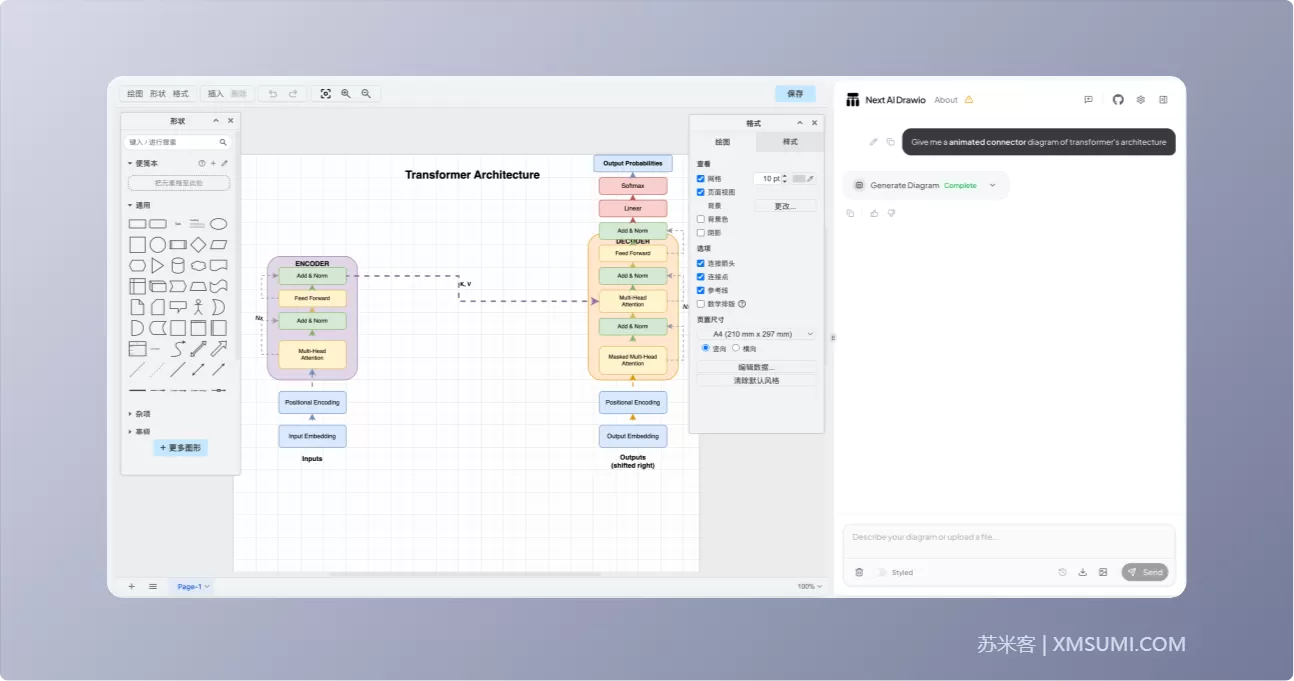
Task: Click the 保存 save button
Action: (x=795, y=93)
